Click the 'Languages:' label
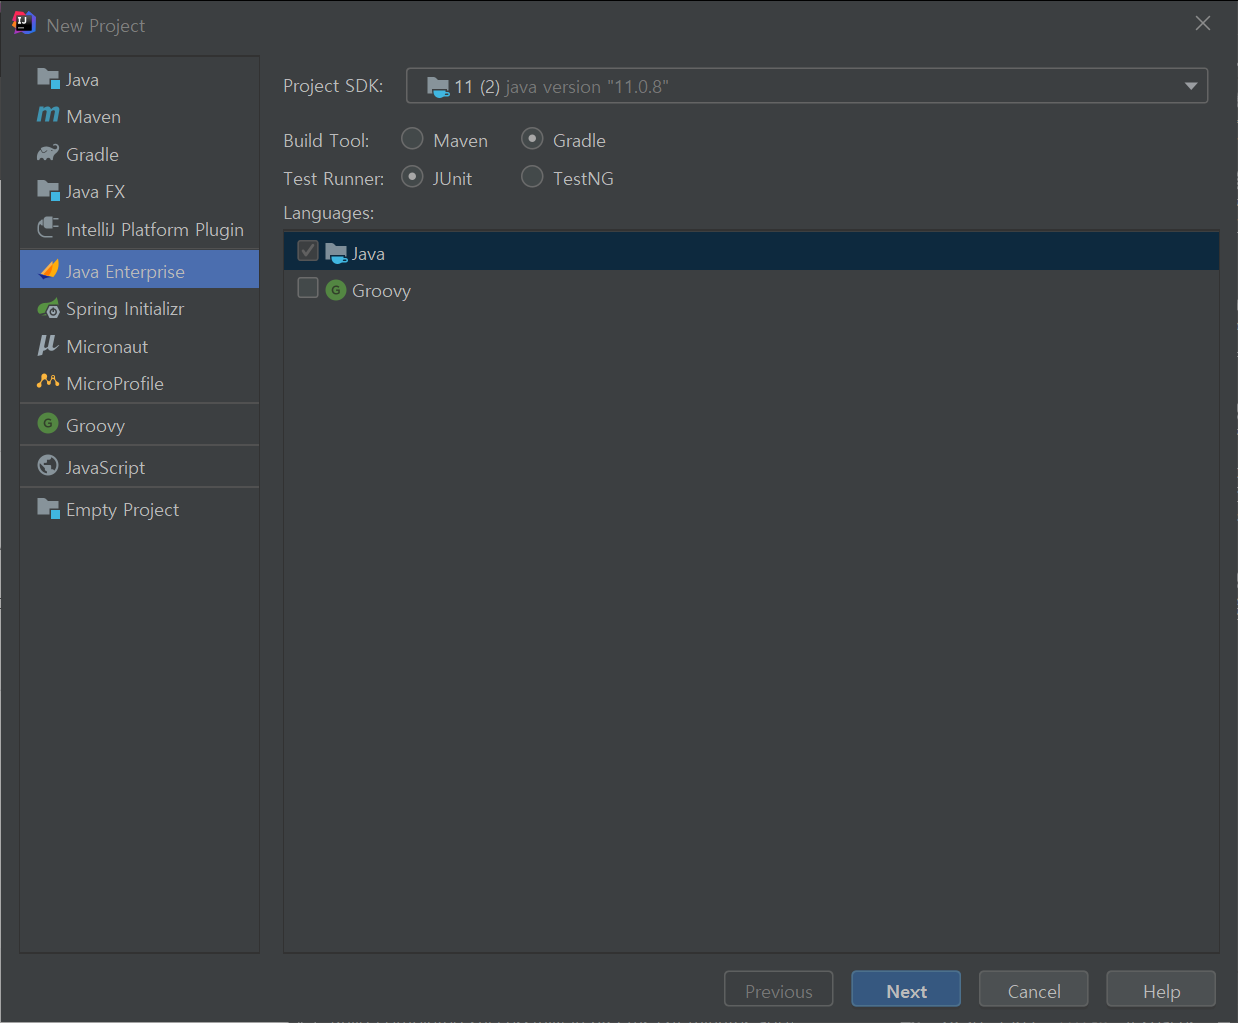Viewport: 1238px width, 1023px height. pyautogui.click(x=328, y=213)
